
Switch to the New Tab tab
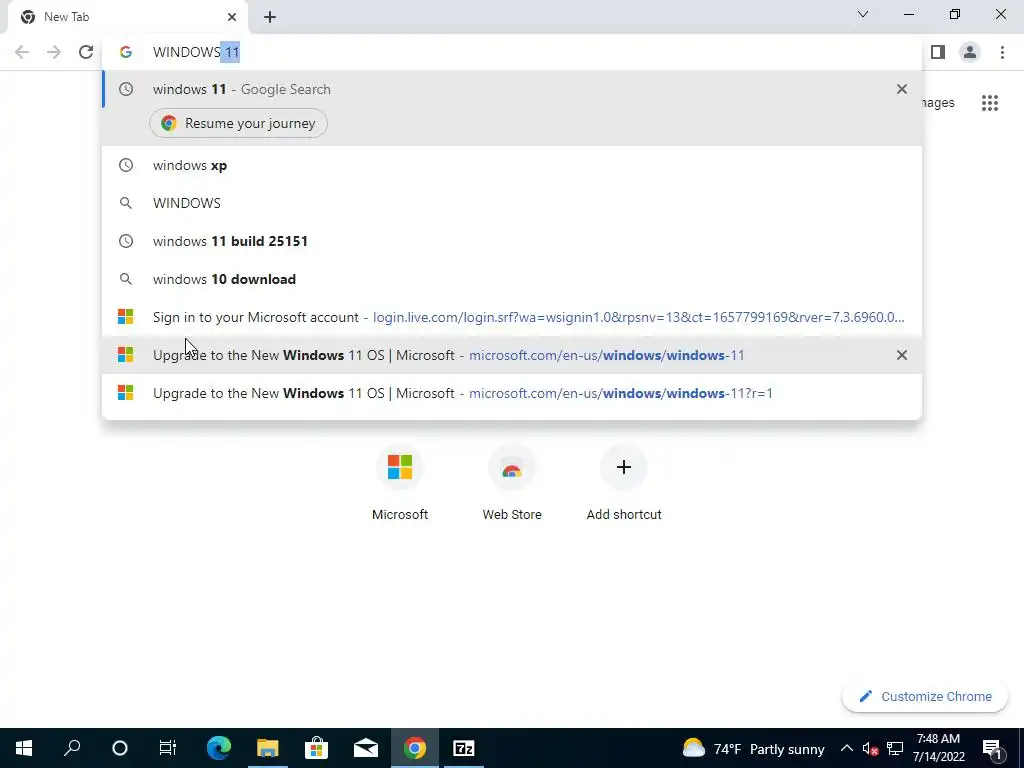click(x=127, y=17)
